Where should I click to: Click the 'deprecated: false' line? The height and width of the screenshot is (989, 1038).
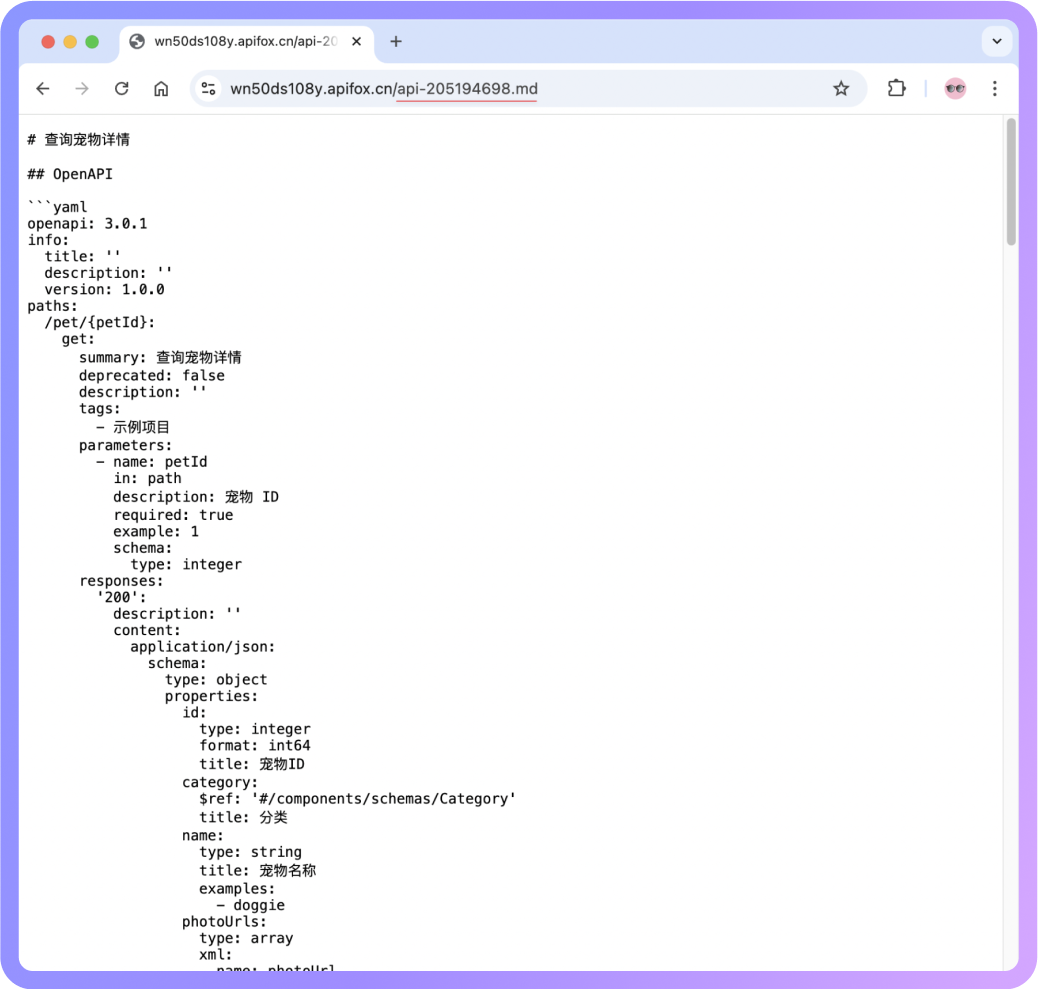pyautogui.click(x=152, y=375)
